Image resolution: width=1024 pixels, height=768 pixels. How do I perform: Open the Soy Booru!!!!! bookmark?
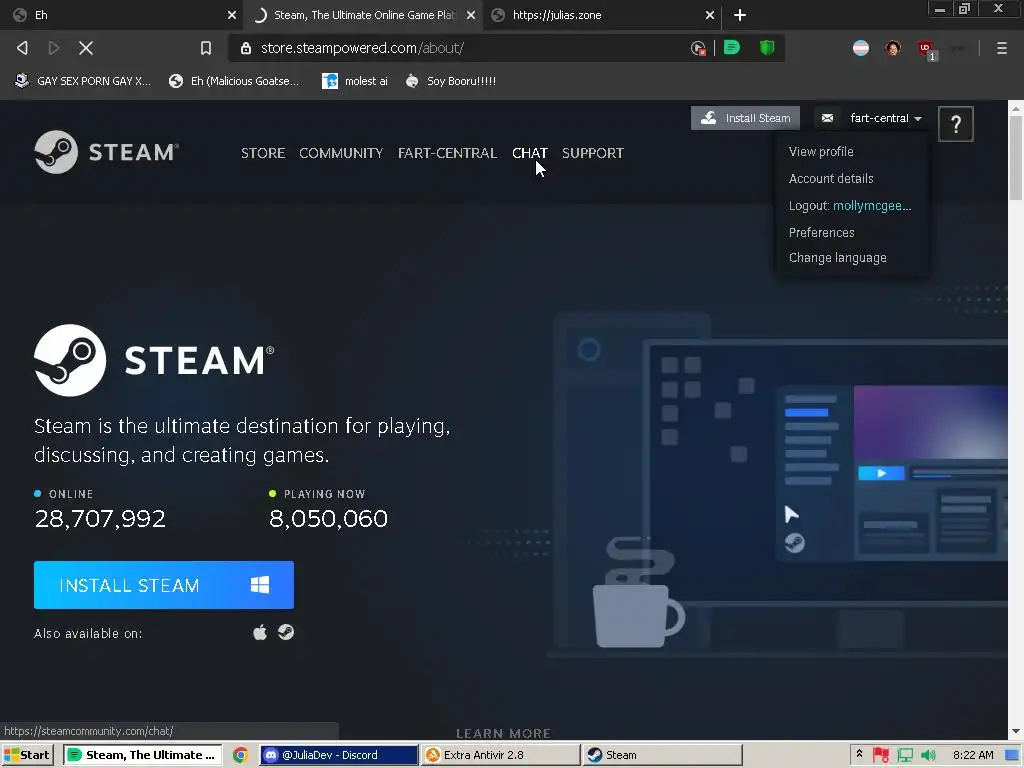point(451,81)
